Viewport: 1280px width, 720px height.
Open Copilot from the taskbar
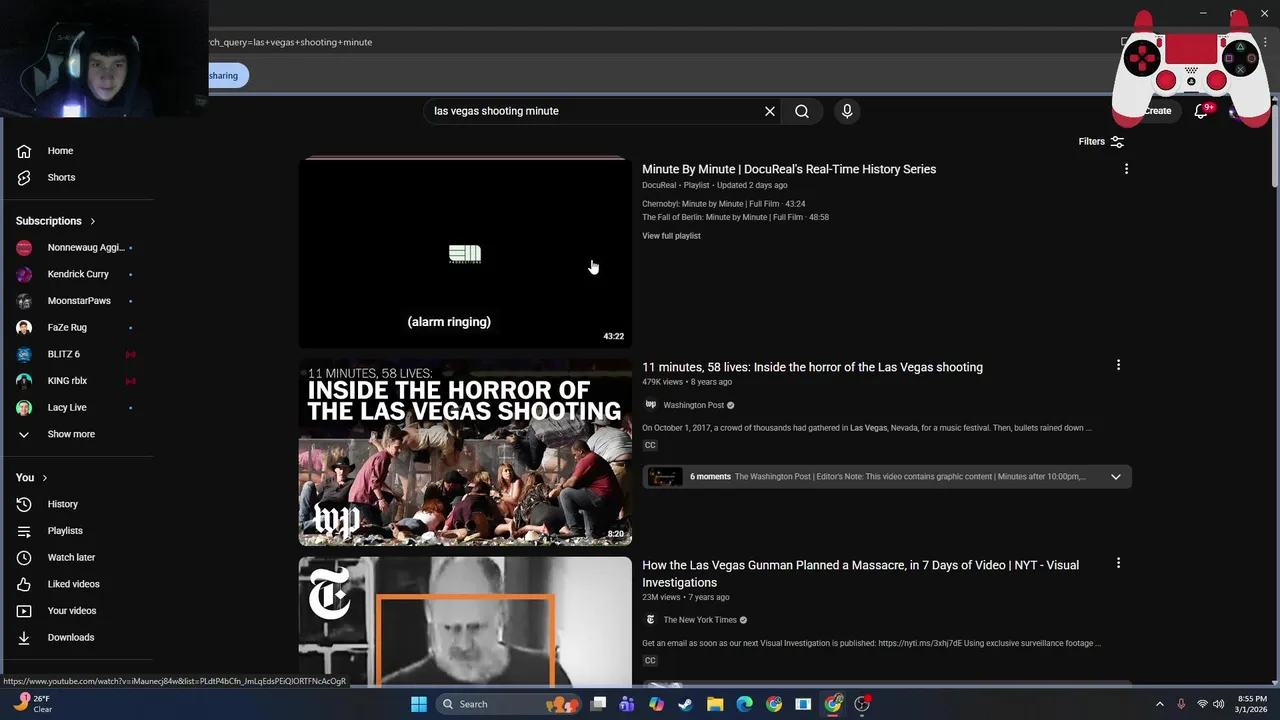click(656, 704)
